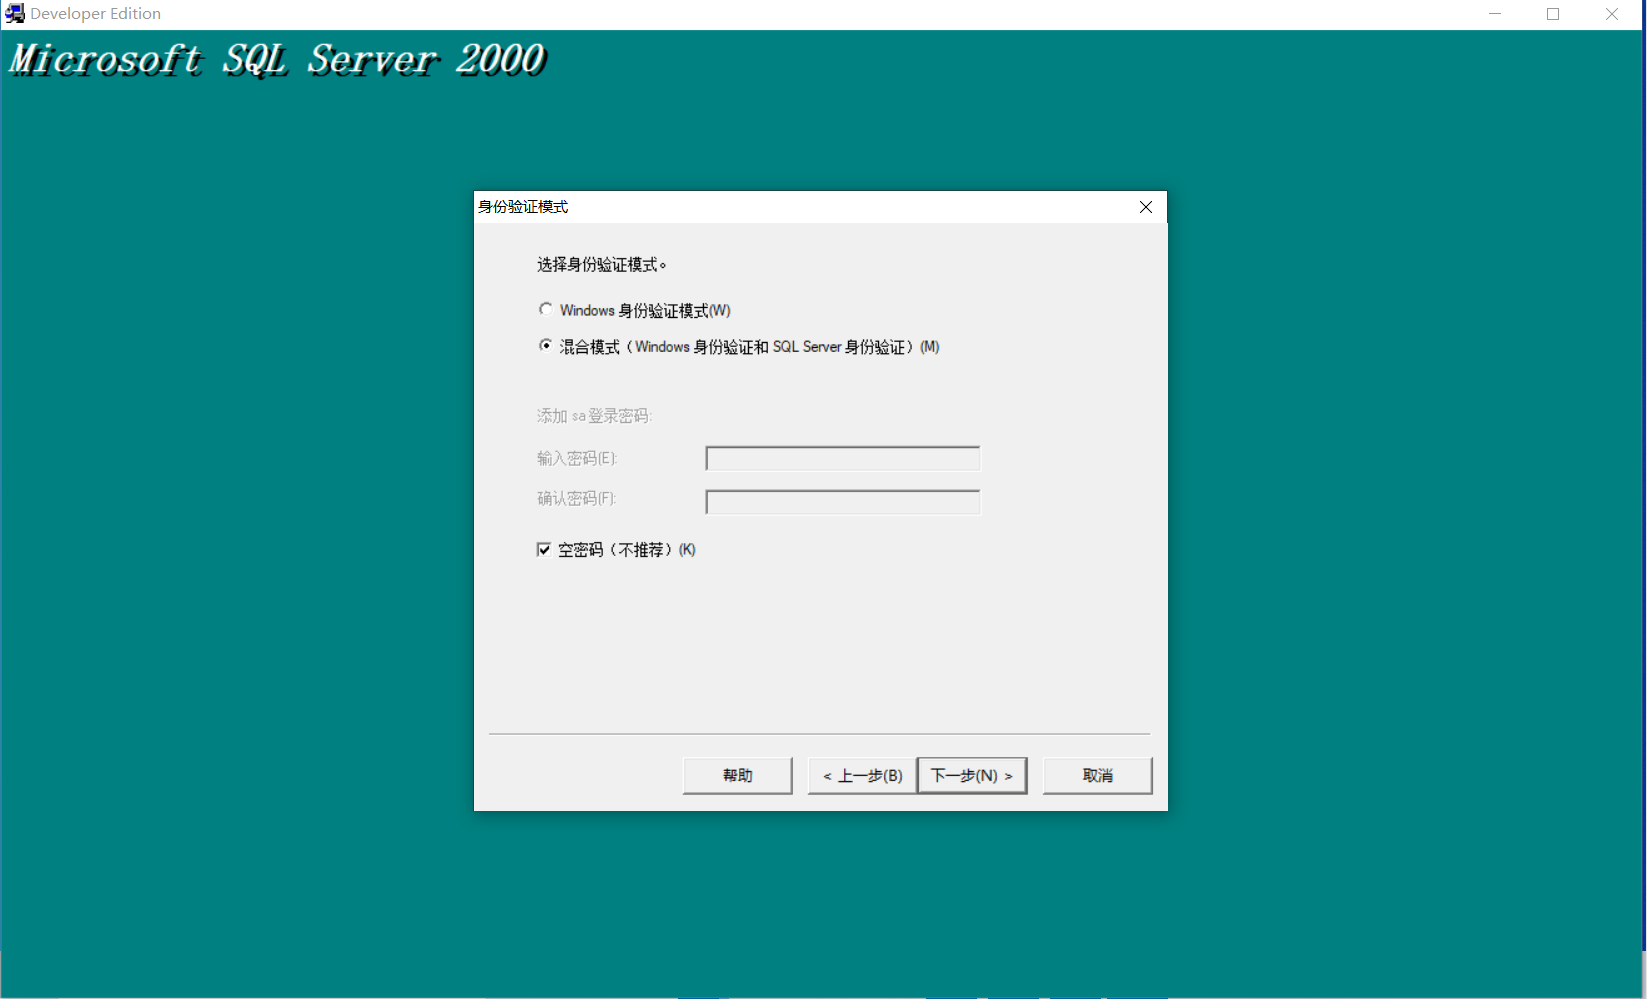Click the 输入密码 password field
This screenshot has height=999, width=1648.
point(843,459)
